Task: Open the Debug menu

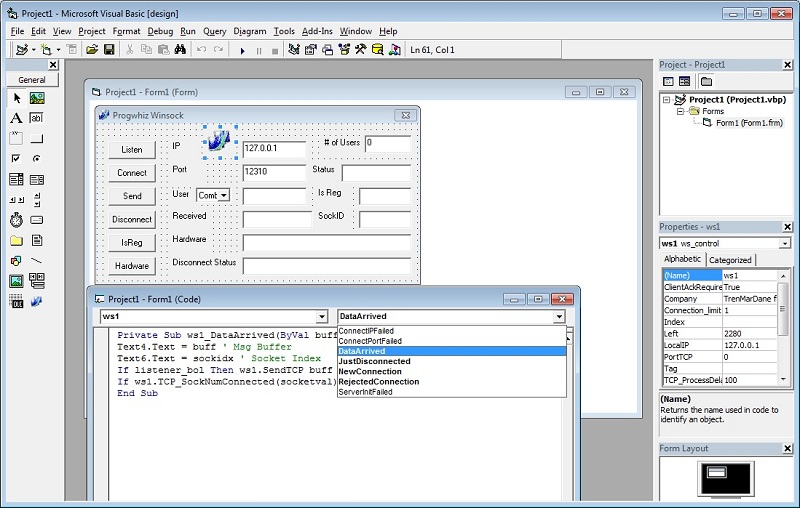Action: coord(160,31)
